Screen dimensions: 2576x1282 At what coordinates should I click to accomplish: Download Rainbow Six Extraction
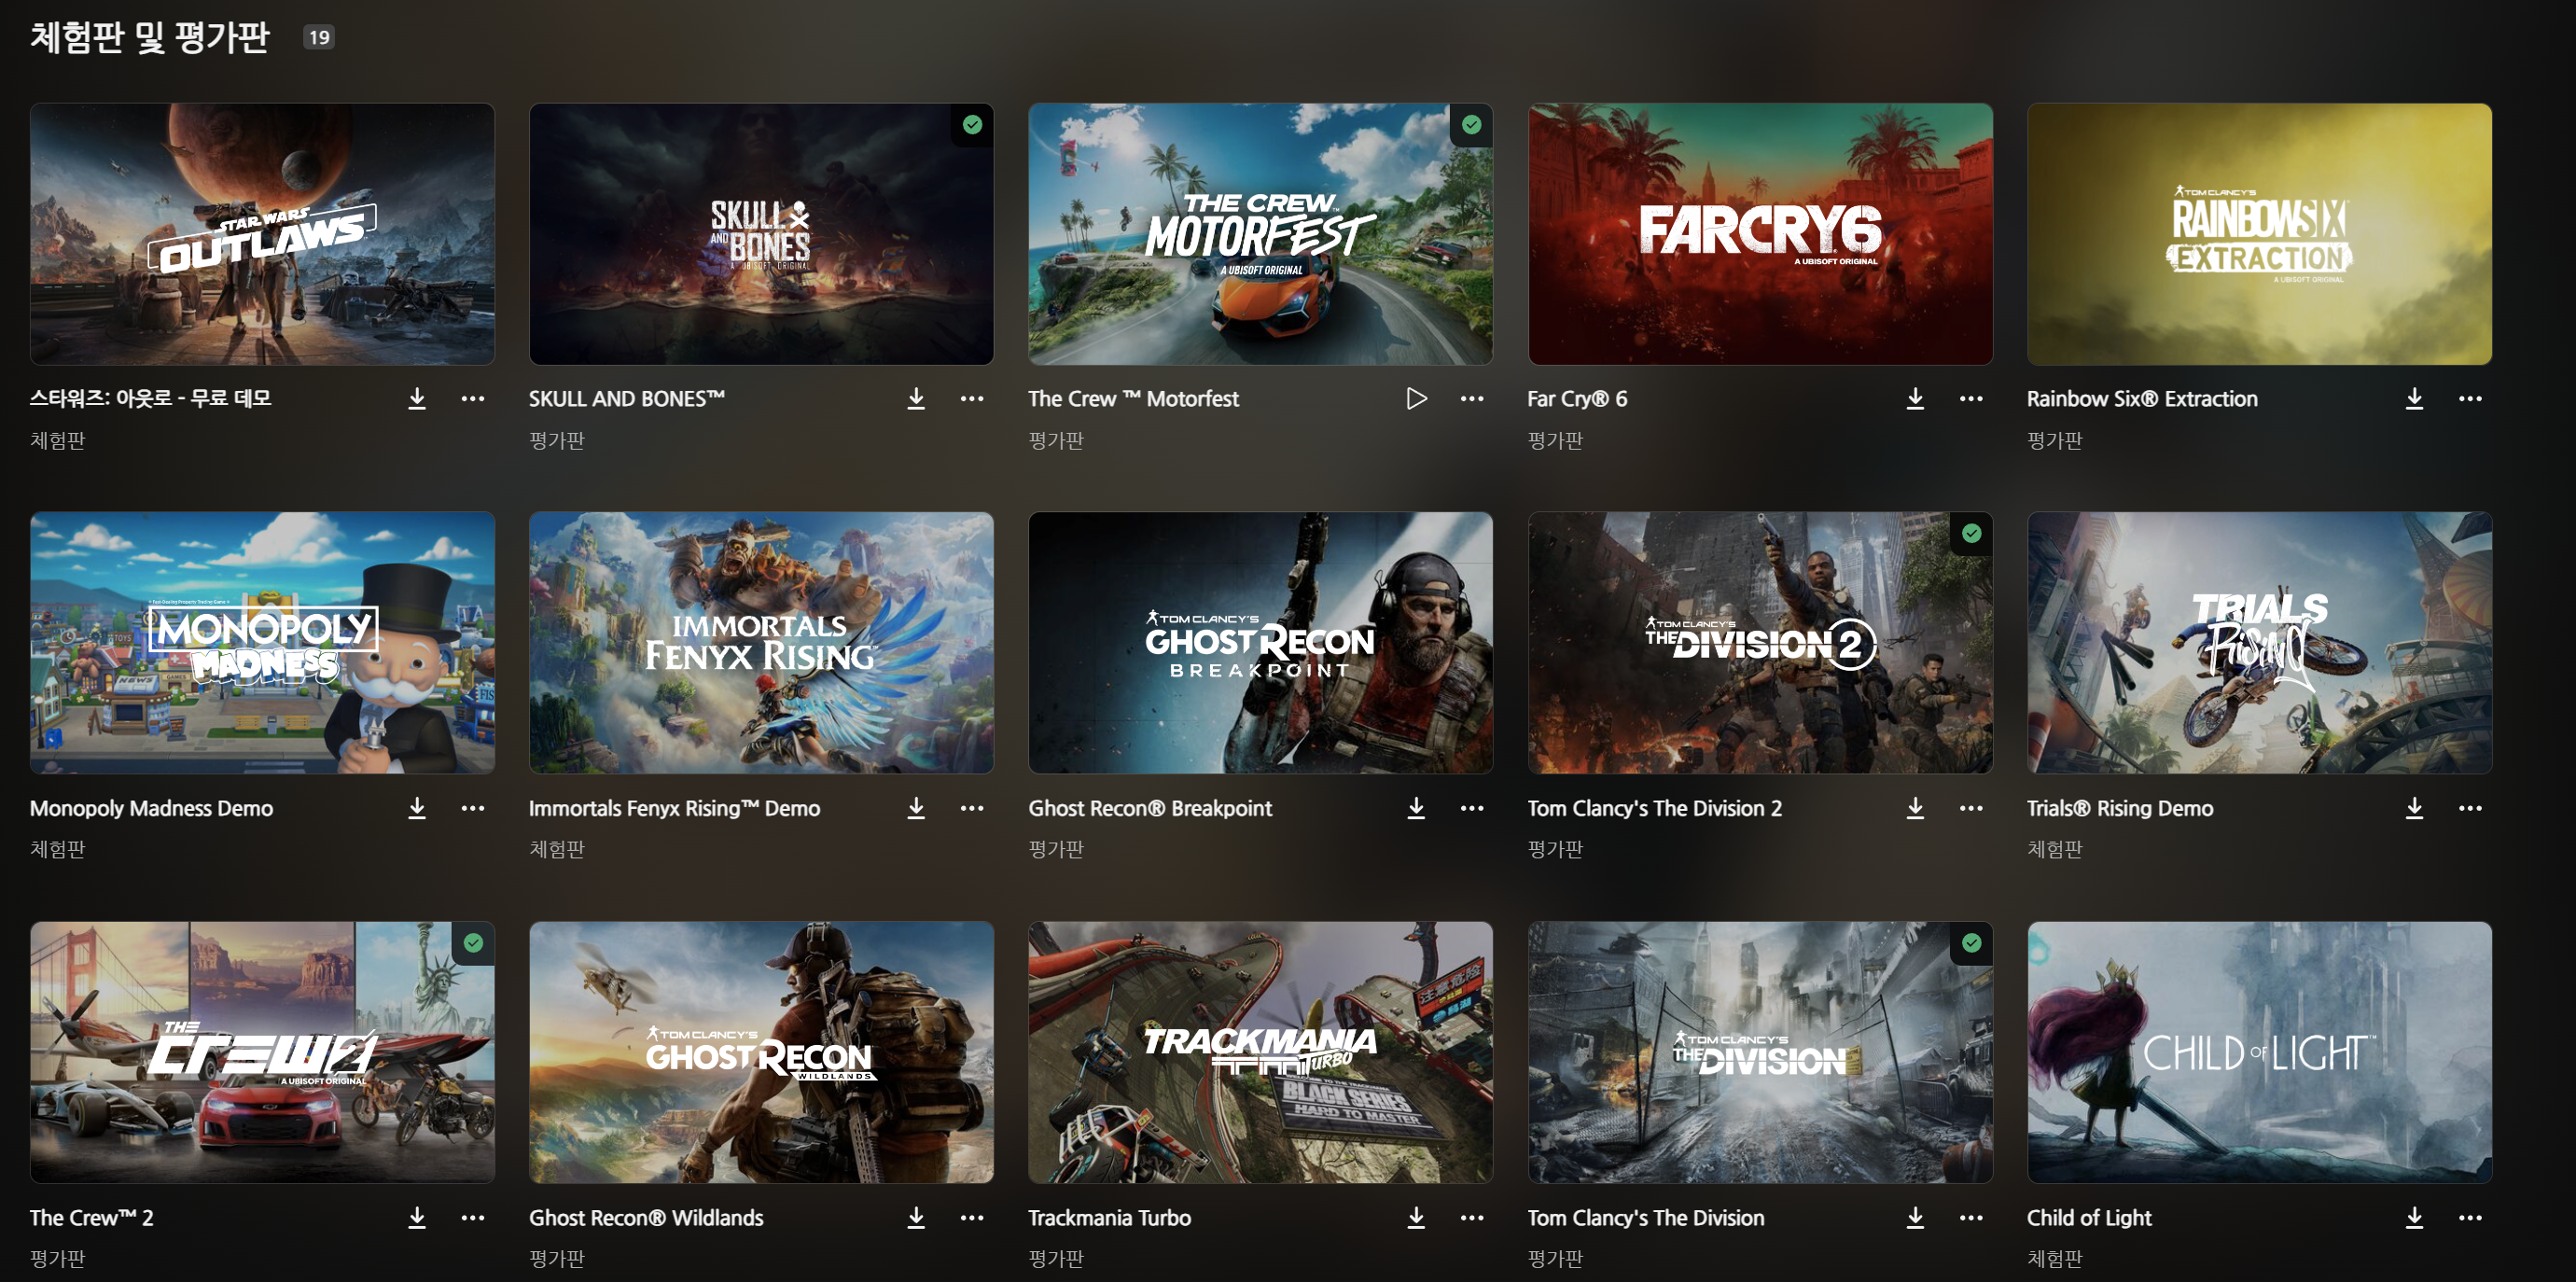tap(2413, 399)
